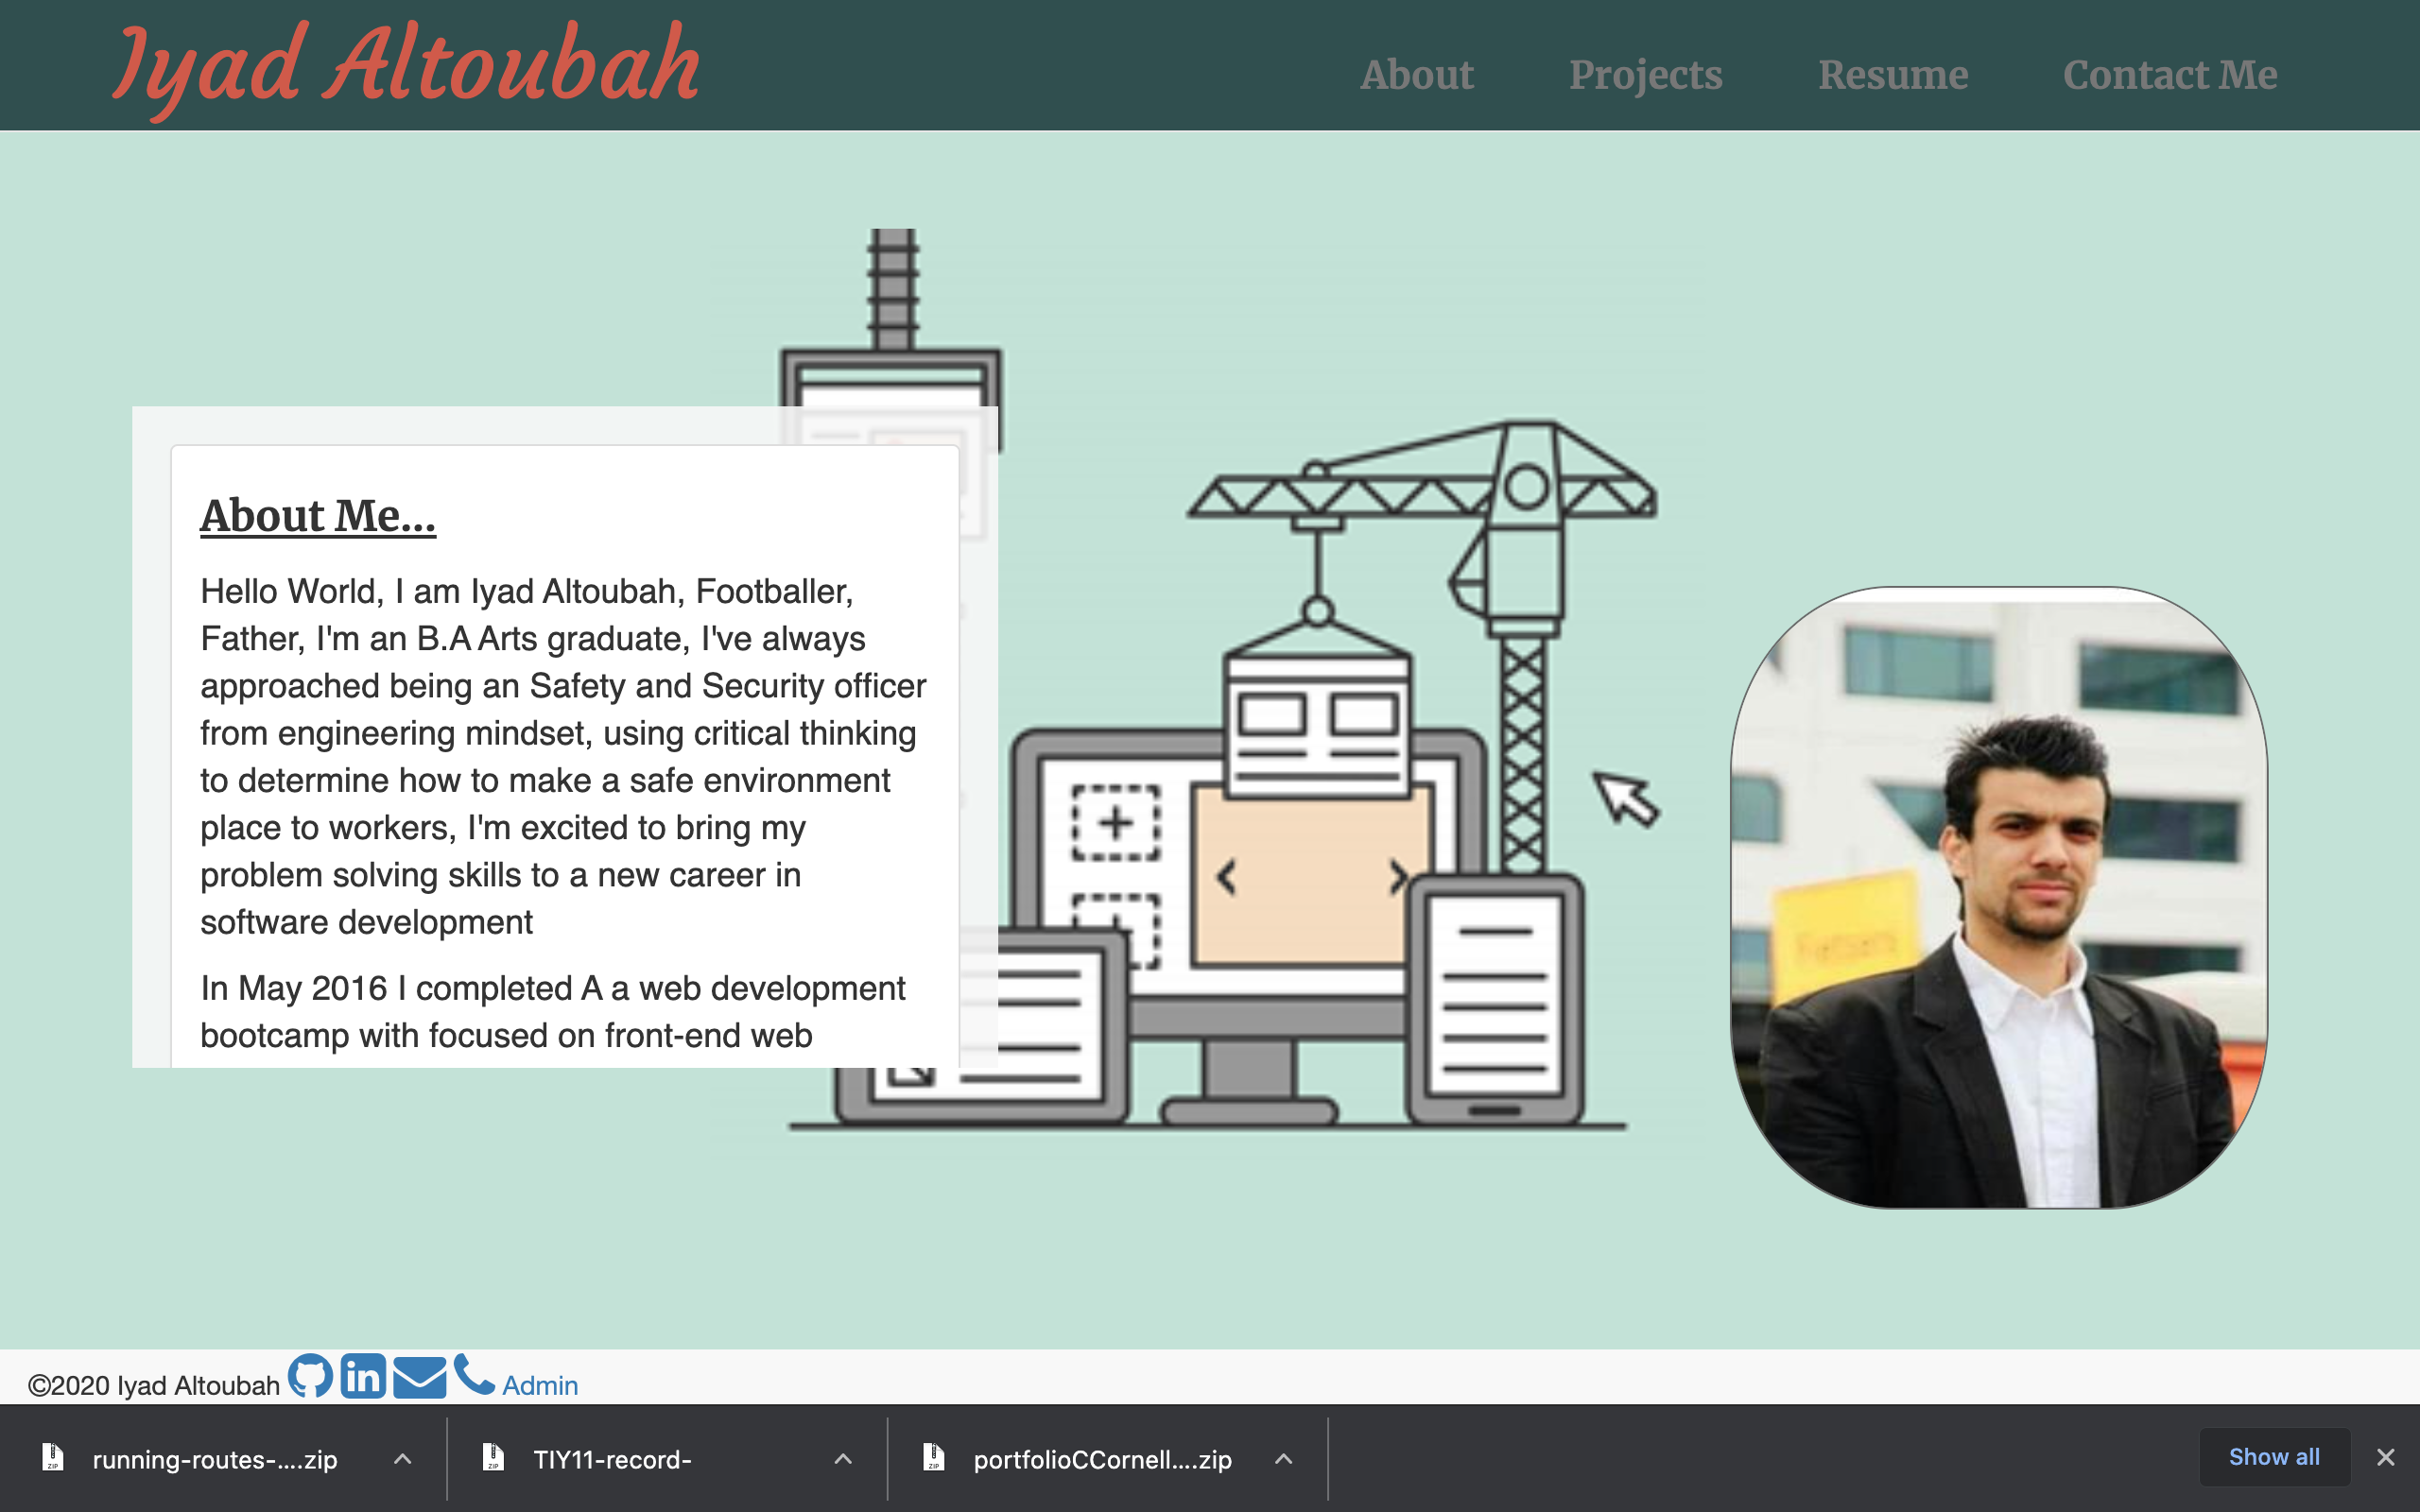Expand options for the running-routes download

point(404,1459)
